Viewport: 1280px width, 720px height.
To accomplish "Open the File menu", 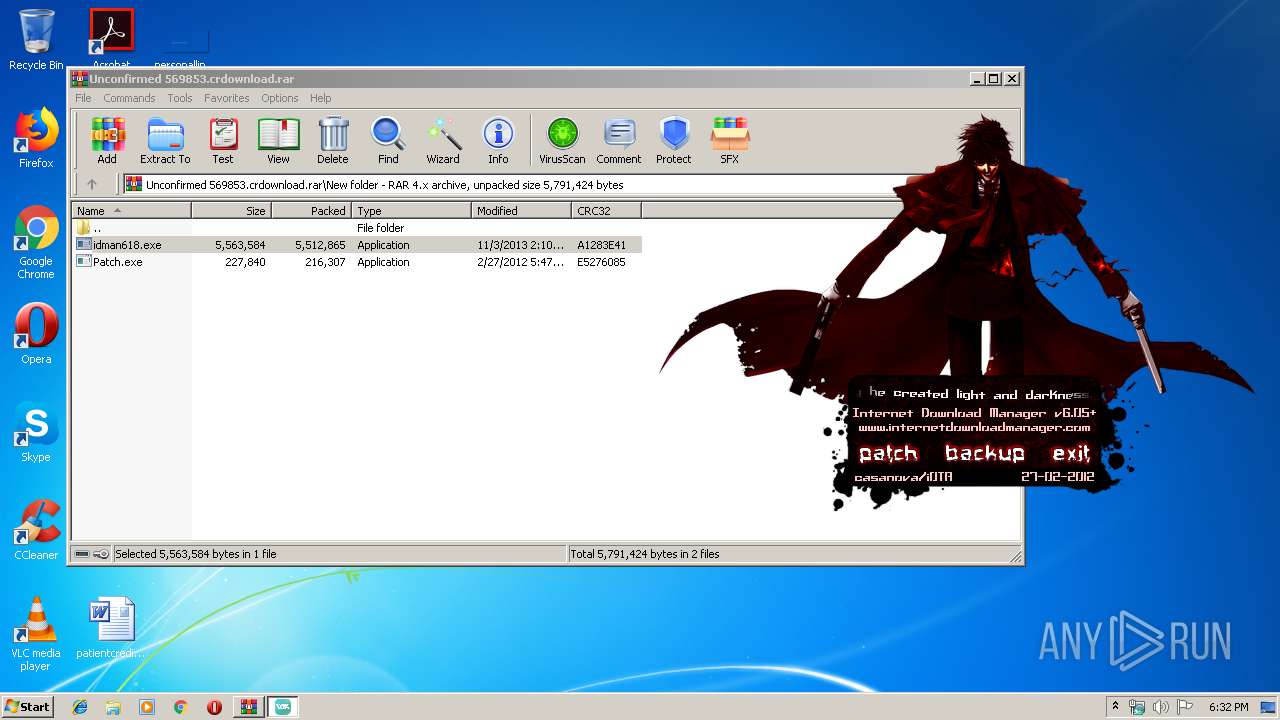I will [x=83, y=98].
